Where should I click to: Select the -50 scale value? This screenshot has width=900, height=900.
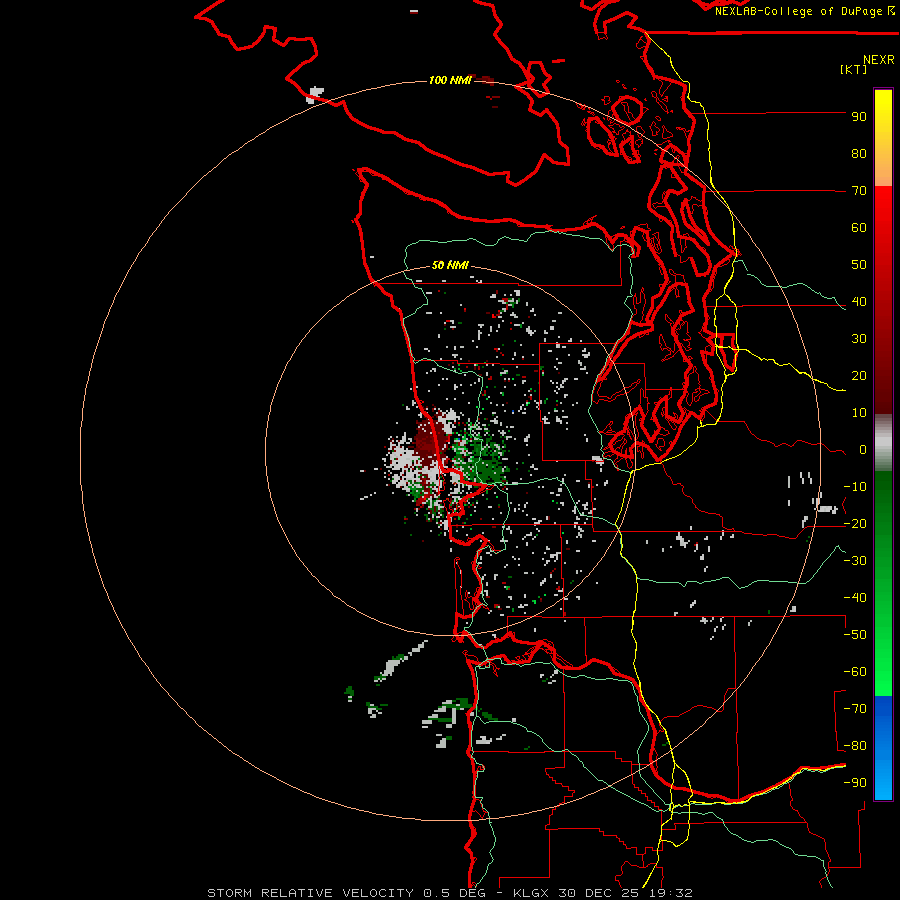click(855, 635)
